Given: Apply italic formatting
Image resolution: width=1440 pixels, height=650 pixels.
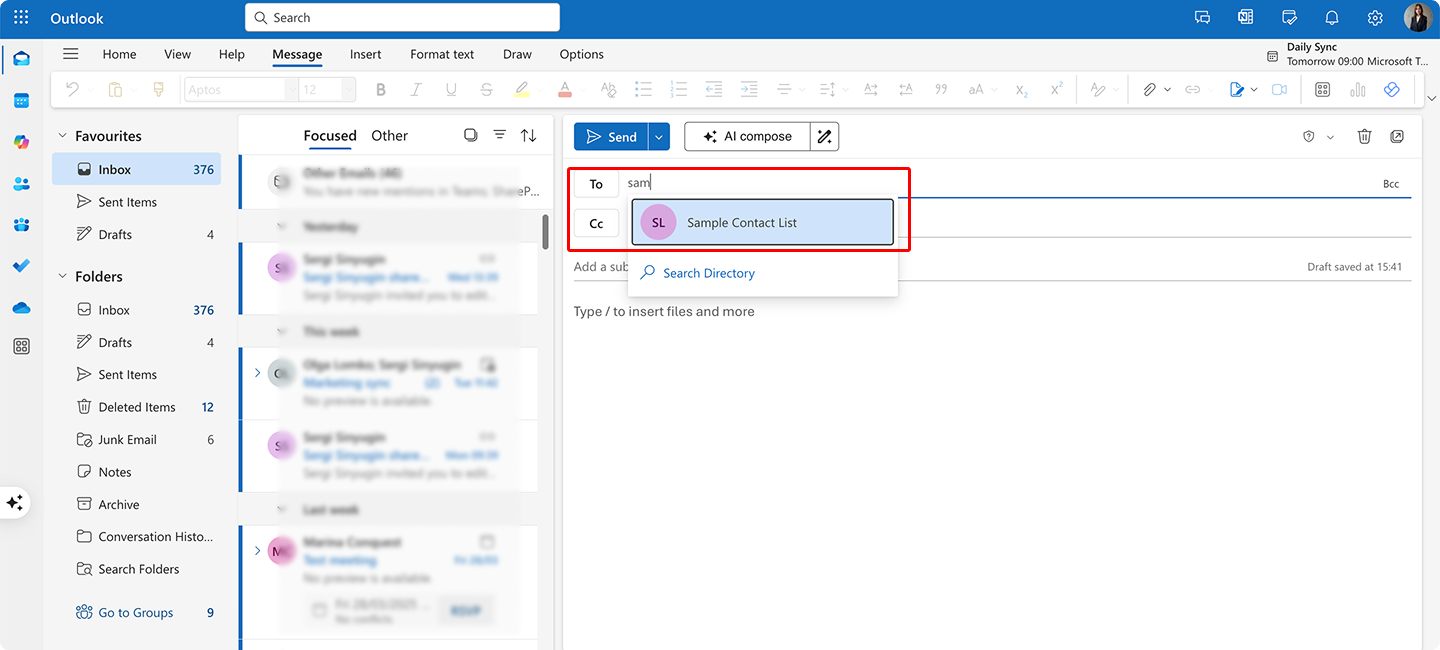Looking at the screenshot, I should point(415,89).
